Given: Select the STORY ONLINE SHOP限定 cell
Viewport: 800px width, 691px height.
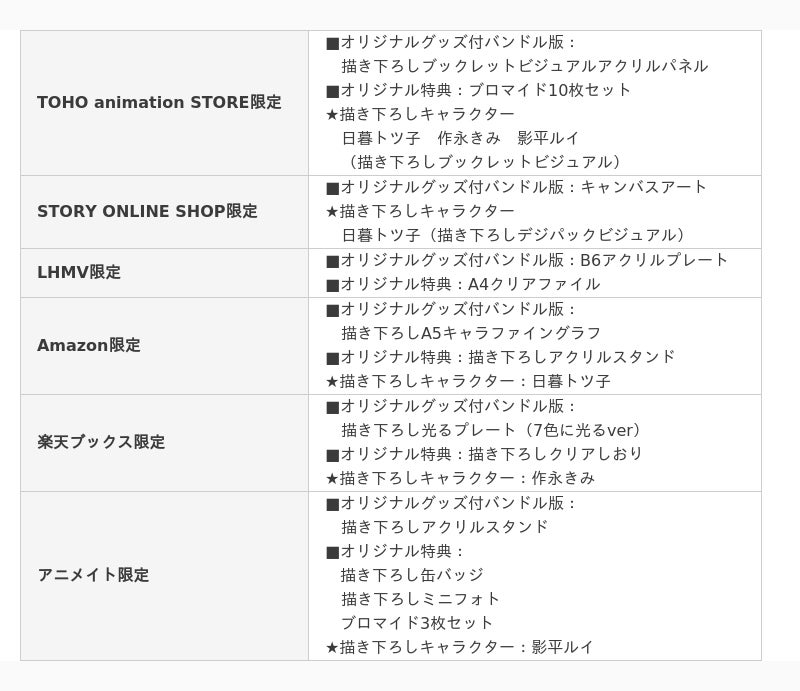Looking at the screenshot, I should (164, 212).
